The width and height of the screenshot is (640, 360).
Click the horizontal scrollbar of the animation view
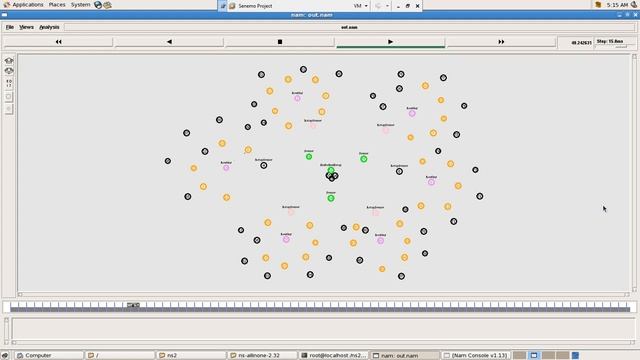(x=323, y=294)
